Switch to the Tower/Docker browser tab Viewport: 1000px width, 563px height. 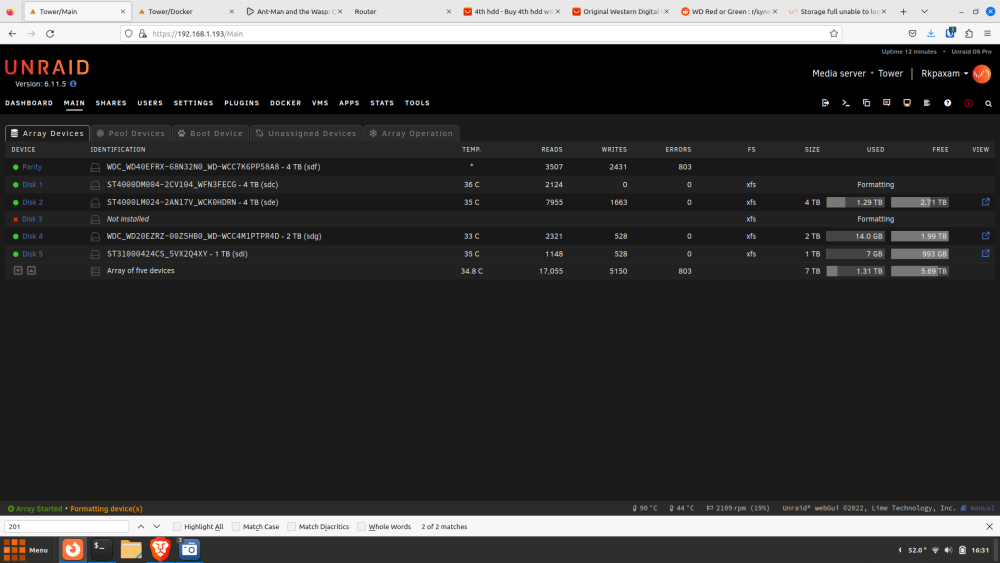click(186, 11)
